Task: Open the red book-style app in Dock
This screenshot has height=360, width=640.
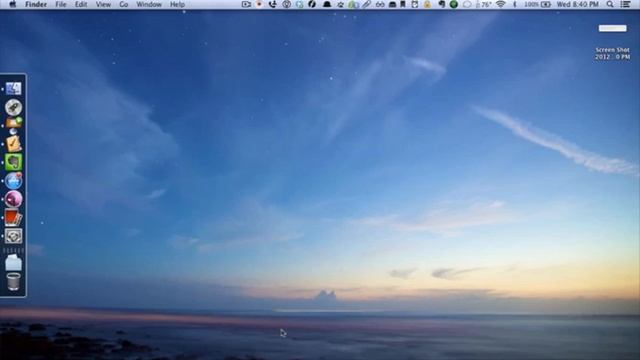Action: click(13, 218)
